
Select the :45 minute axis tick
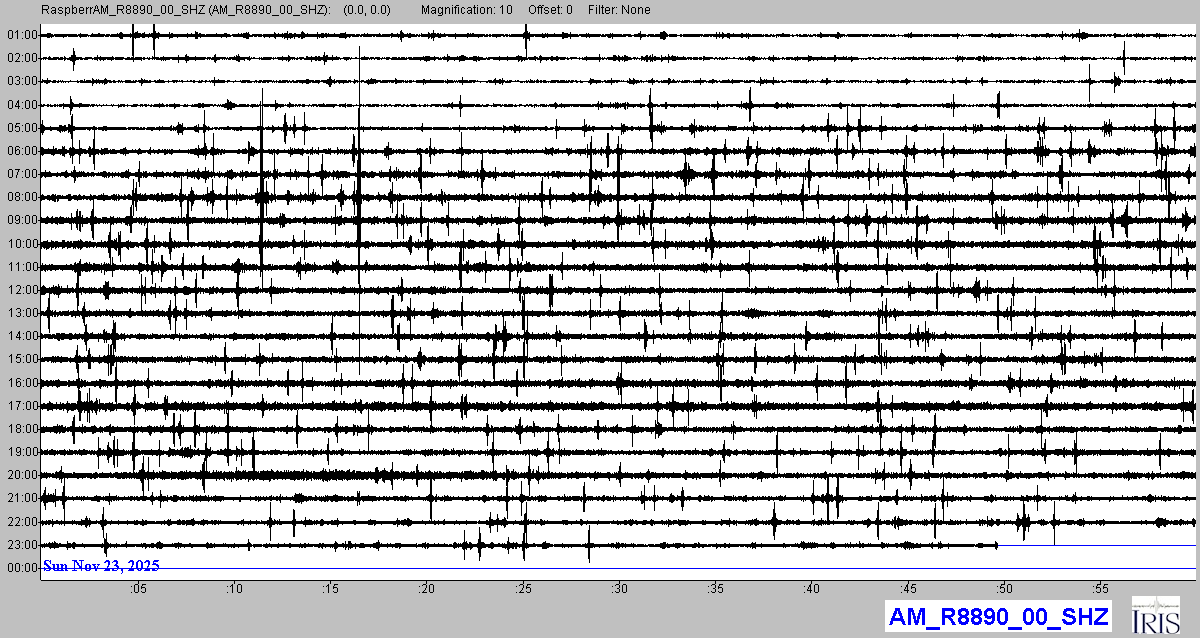[x=909, y=588]
